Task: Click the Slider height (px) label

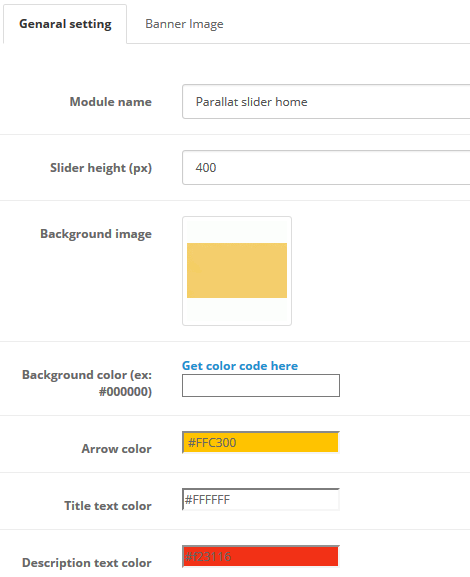Action: tap(101, 168)
